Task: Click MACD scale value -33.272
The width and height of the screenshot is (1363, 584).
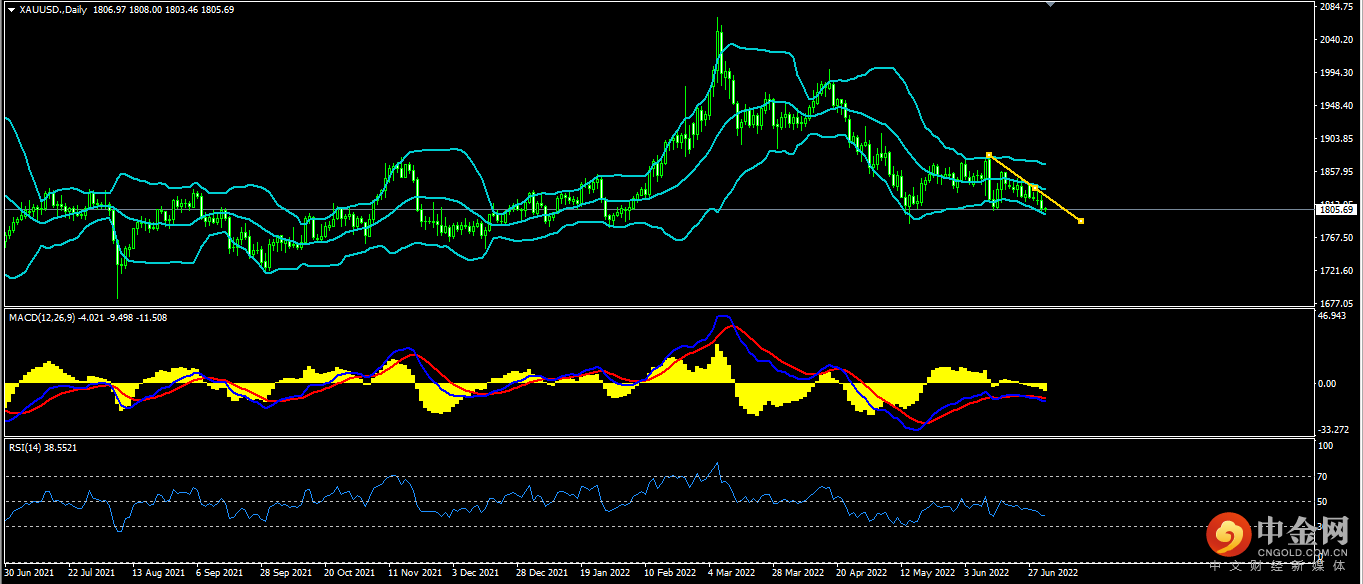Action: tap(1335, 429)
